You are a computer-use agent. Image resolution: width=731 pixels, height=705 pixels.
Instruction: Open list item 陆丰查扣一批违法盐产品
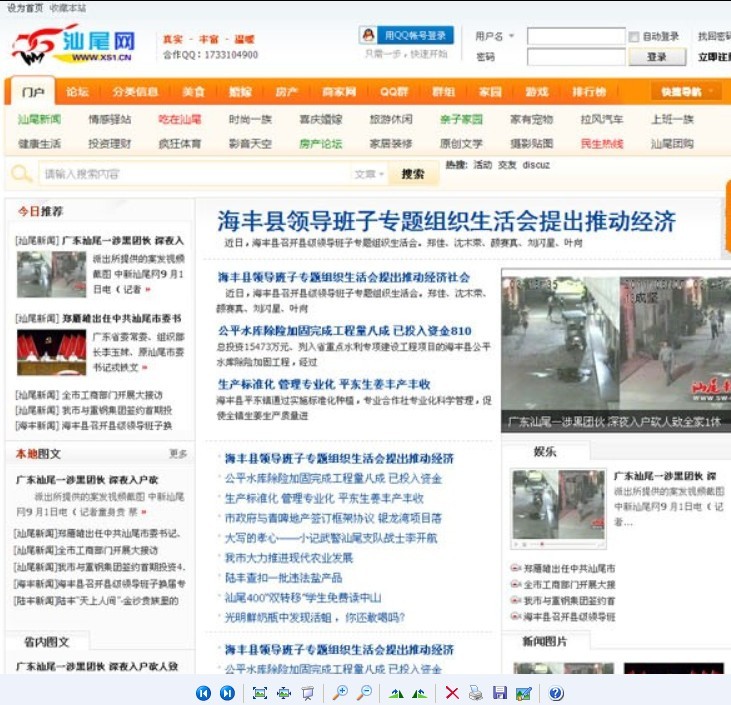click(283, 578)
